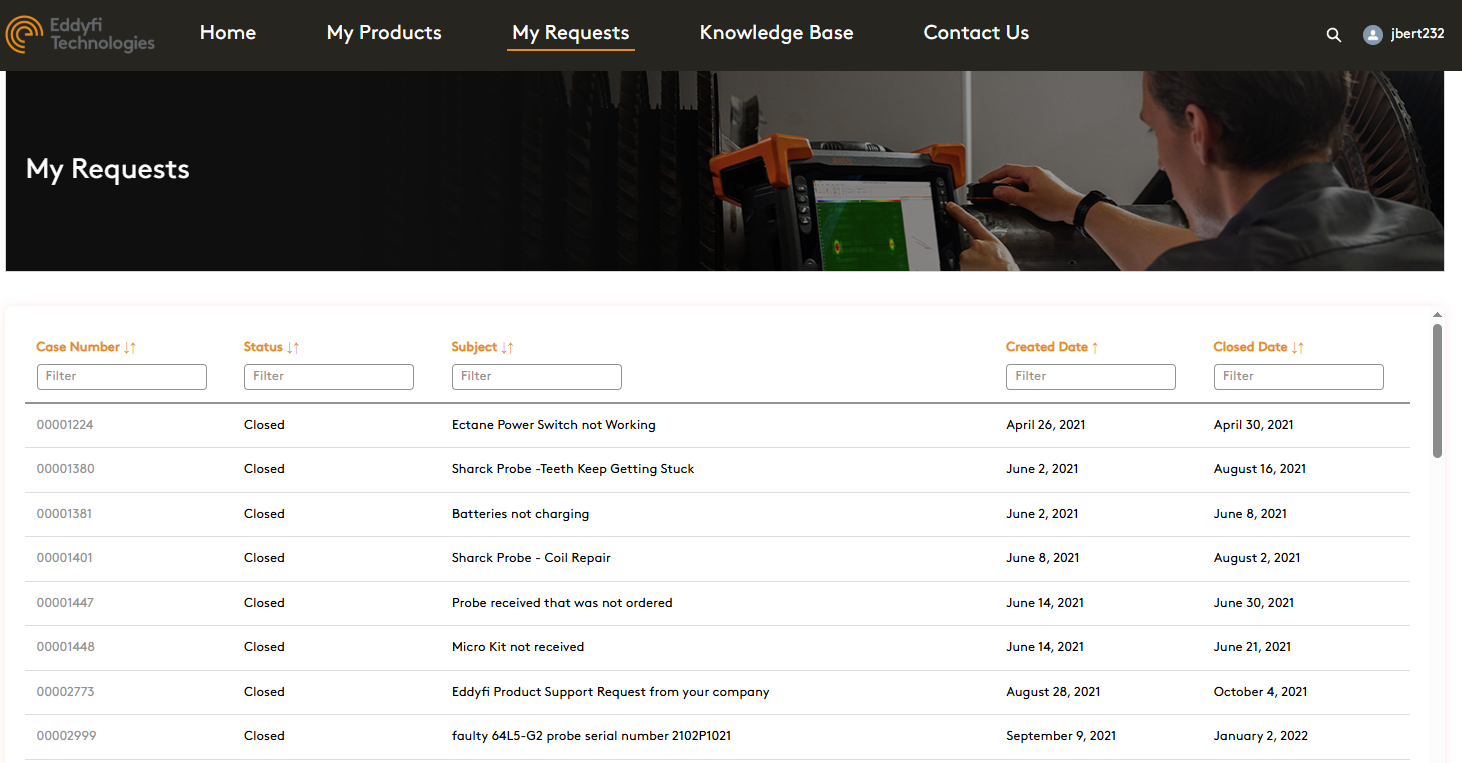Open My Products page
Image resolution: width=1462 pixels, height=763 pixels.
(x=384, y=33)
